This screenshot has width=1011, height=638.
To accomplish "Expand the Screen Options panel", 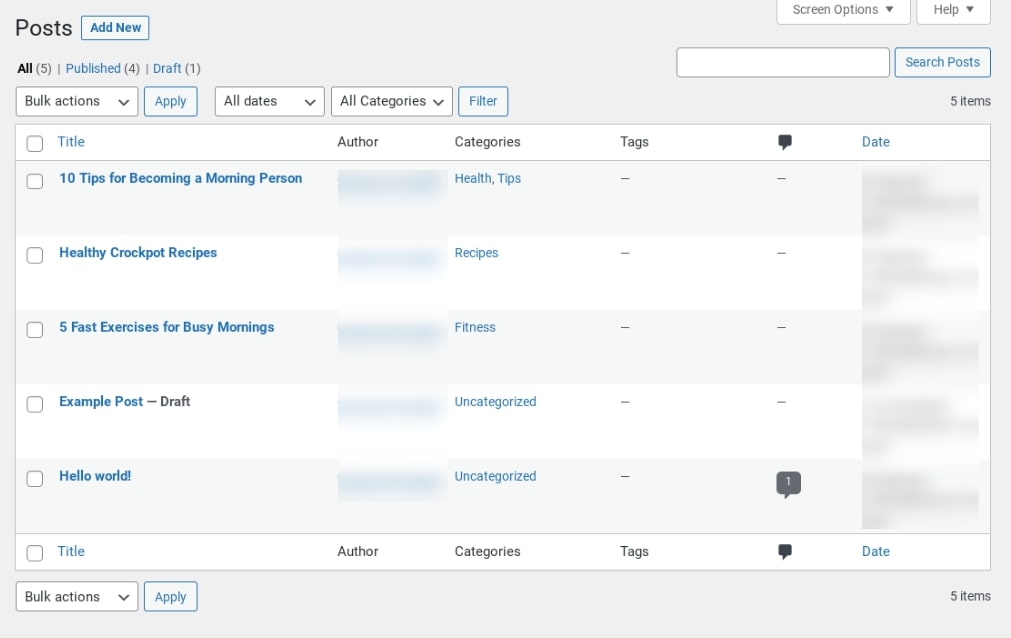I will tap(842, 10).
